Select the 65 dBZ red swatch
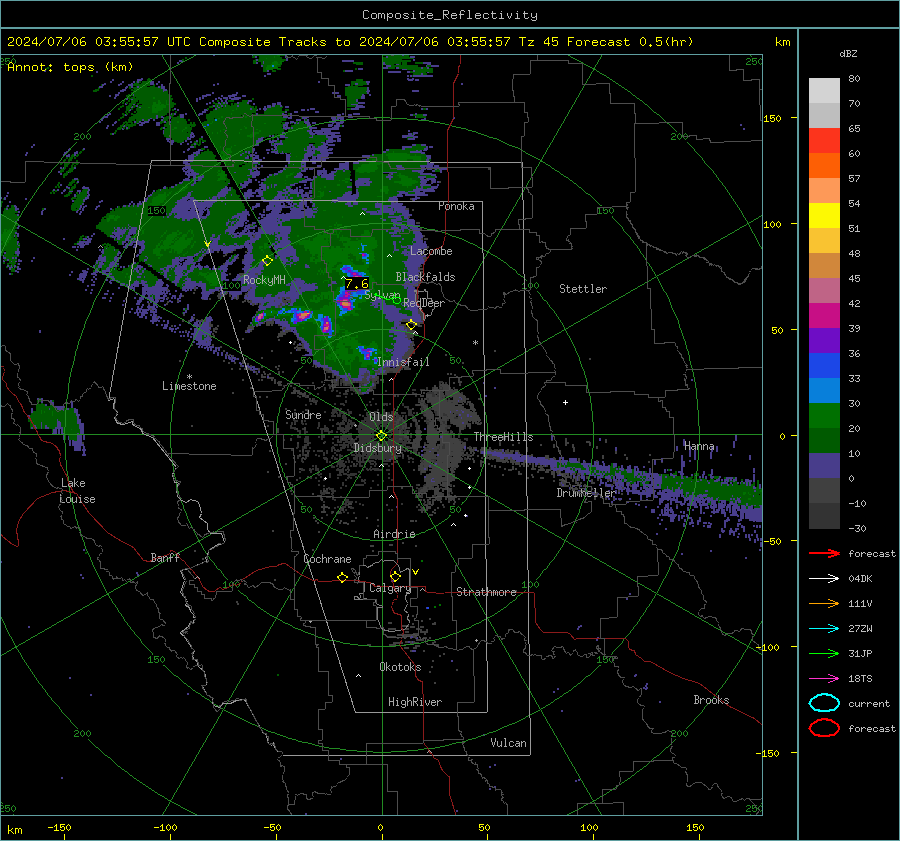 [824, 141]
